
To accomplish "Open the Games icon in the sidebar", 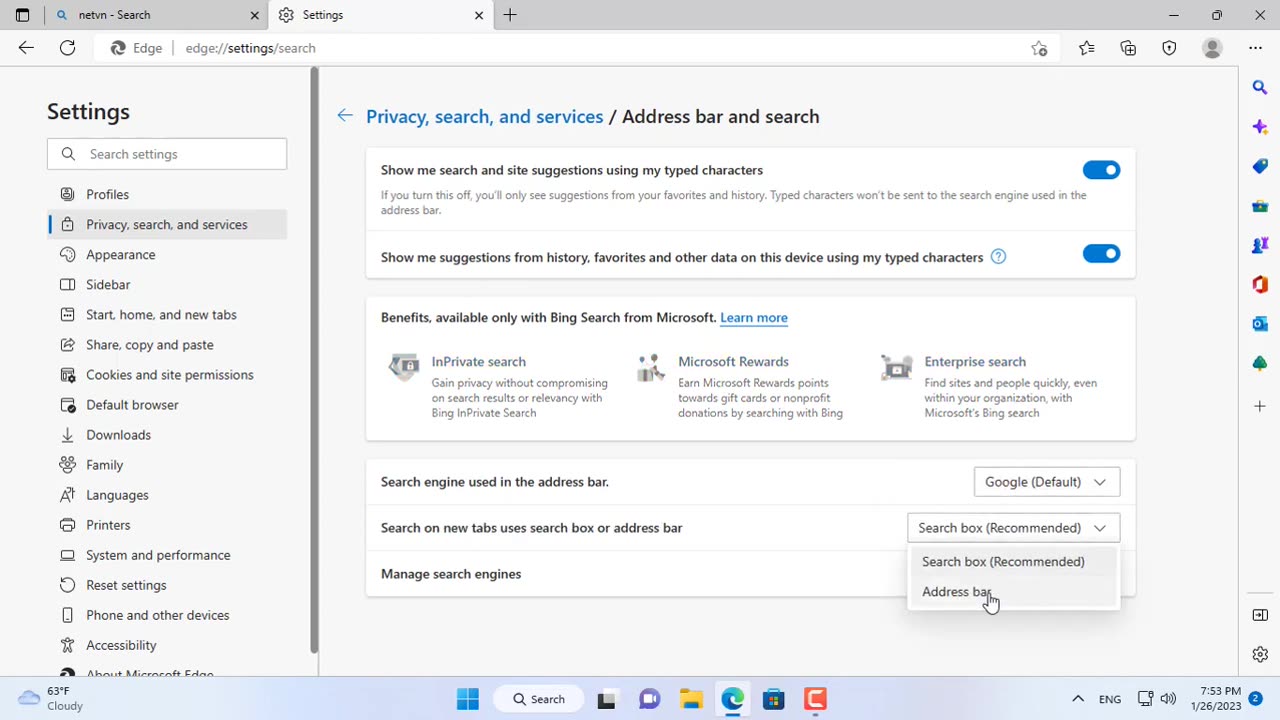I will [1260, 245].
